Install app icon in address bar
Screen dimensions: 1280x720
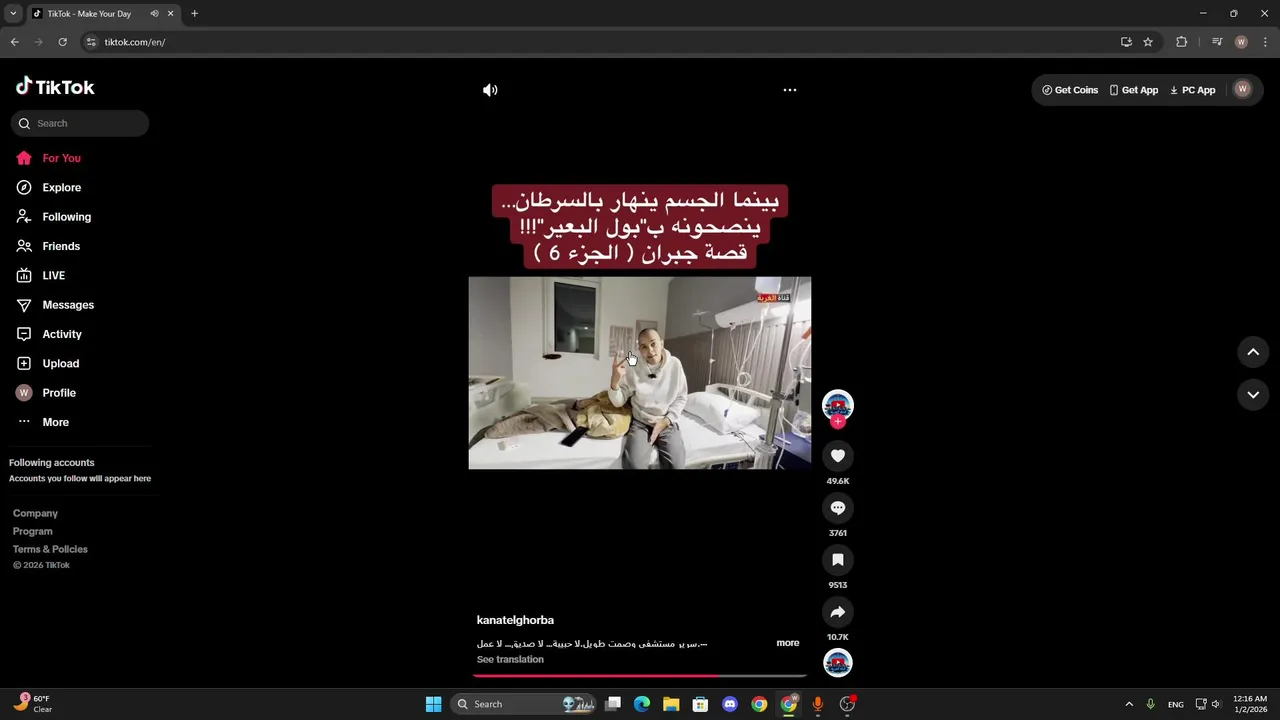click(1126, 42)
